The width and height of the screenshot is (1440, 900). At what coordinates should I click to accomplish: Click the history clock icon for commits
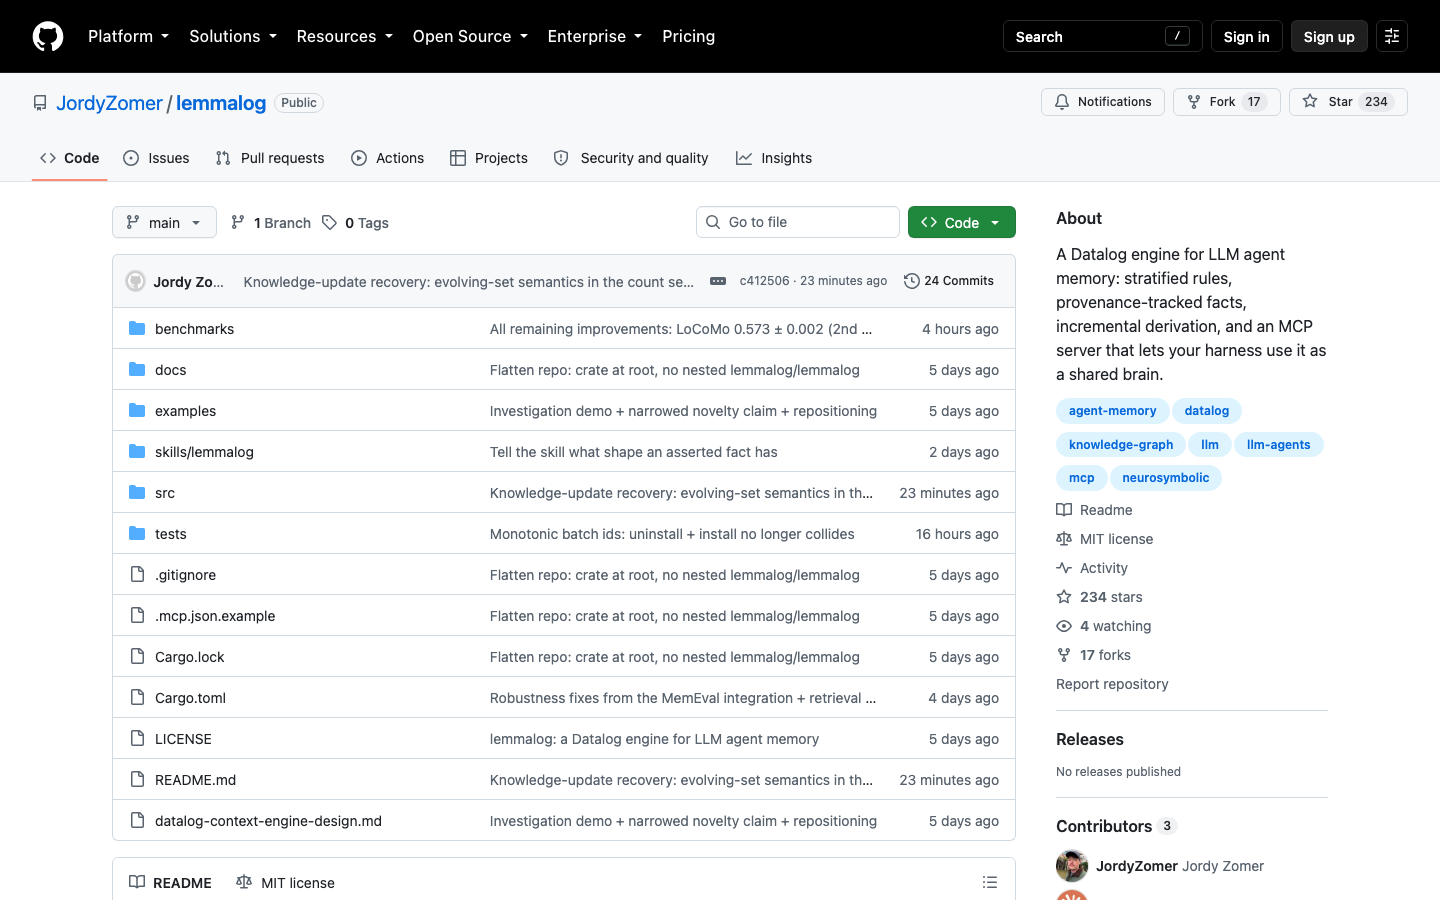click(911, 281)
